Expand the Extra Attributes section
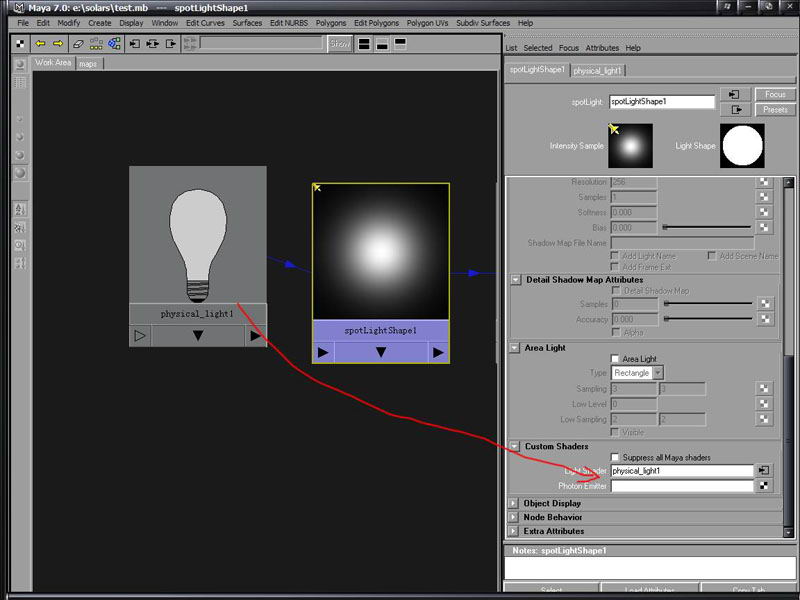The height and width of the screenshot is (600, 800). click(x=514, y=531)
